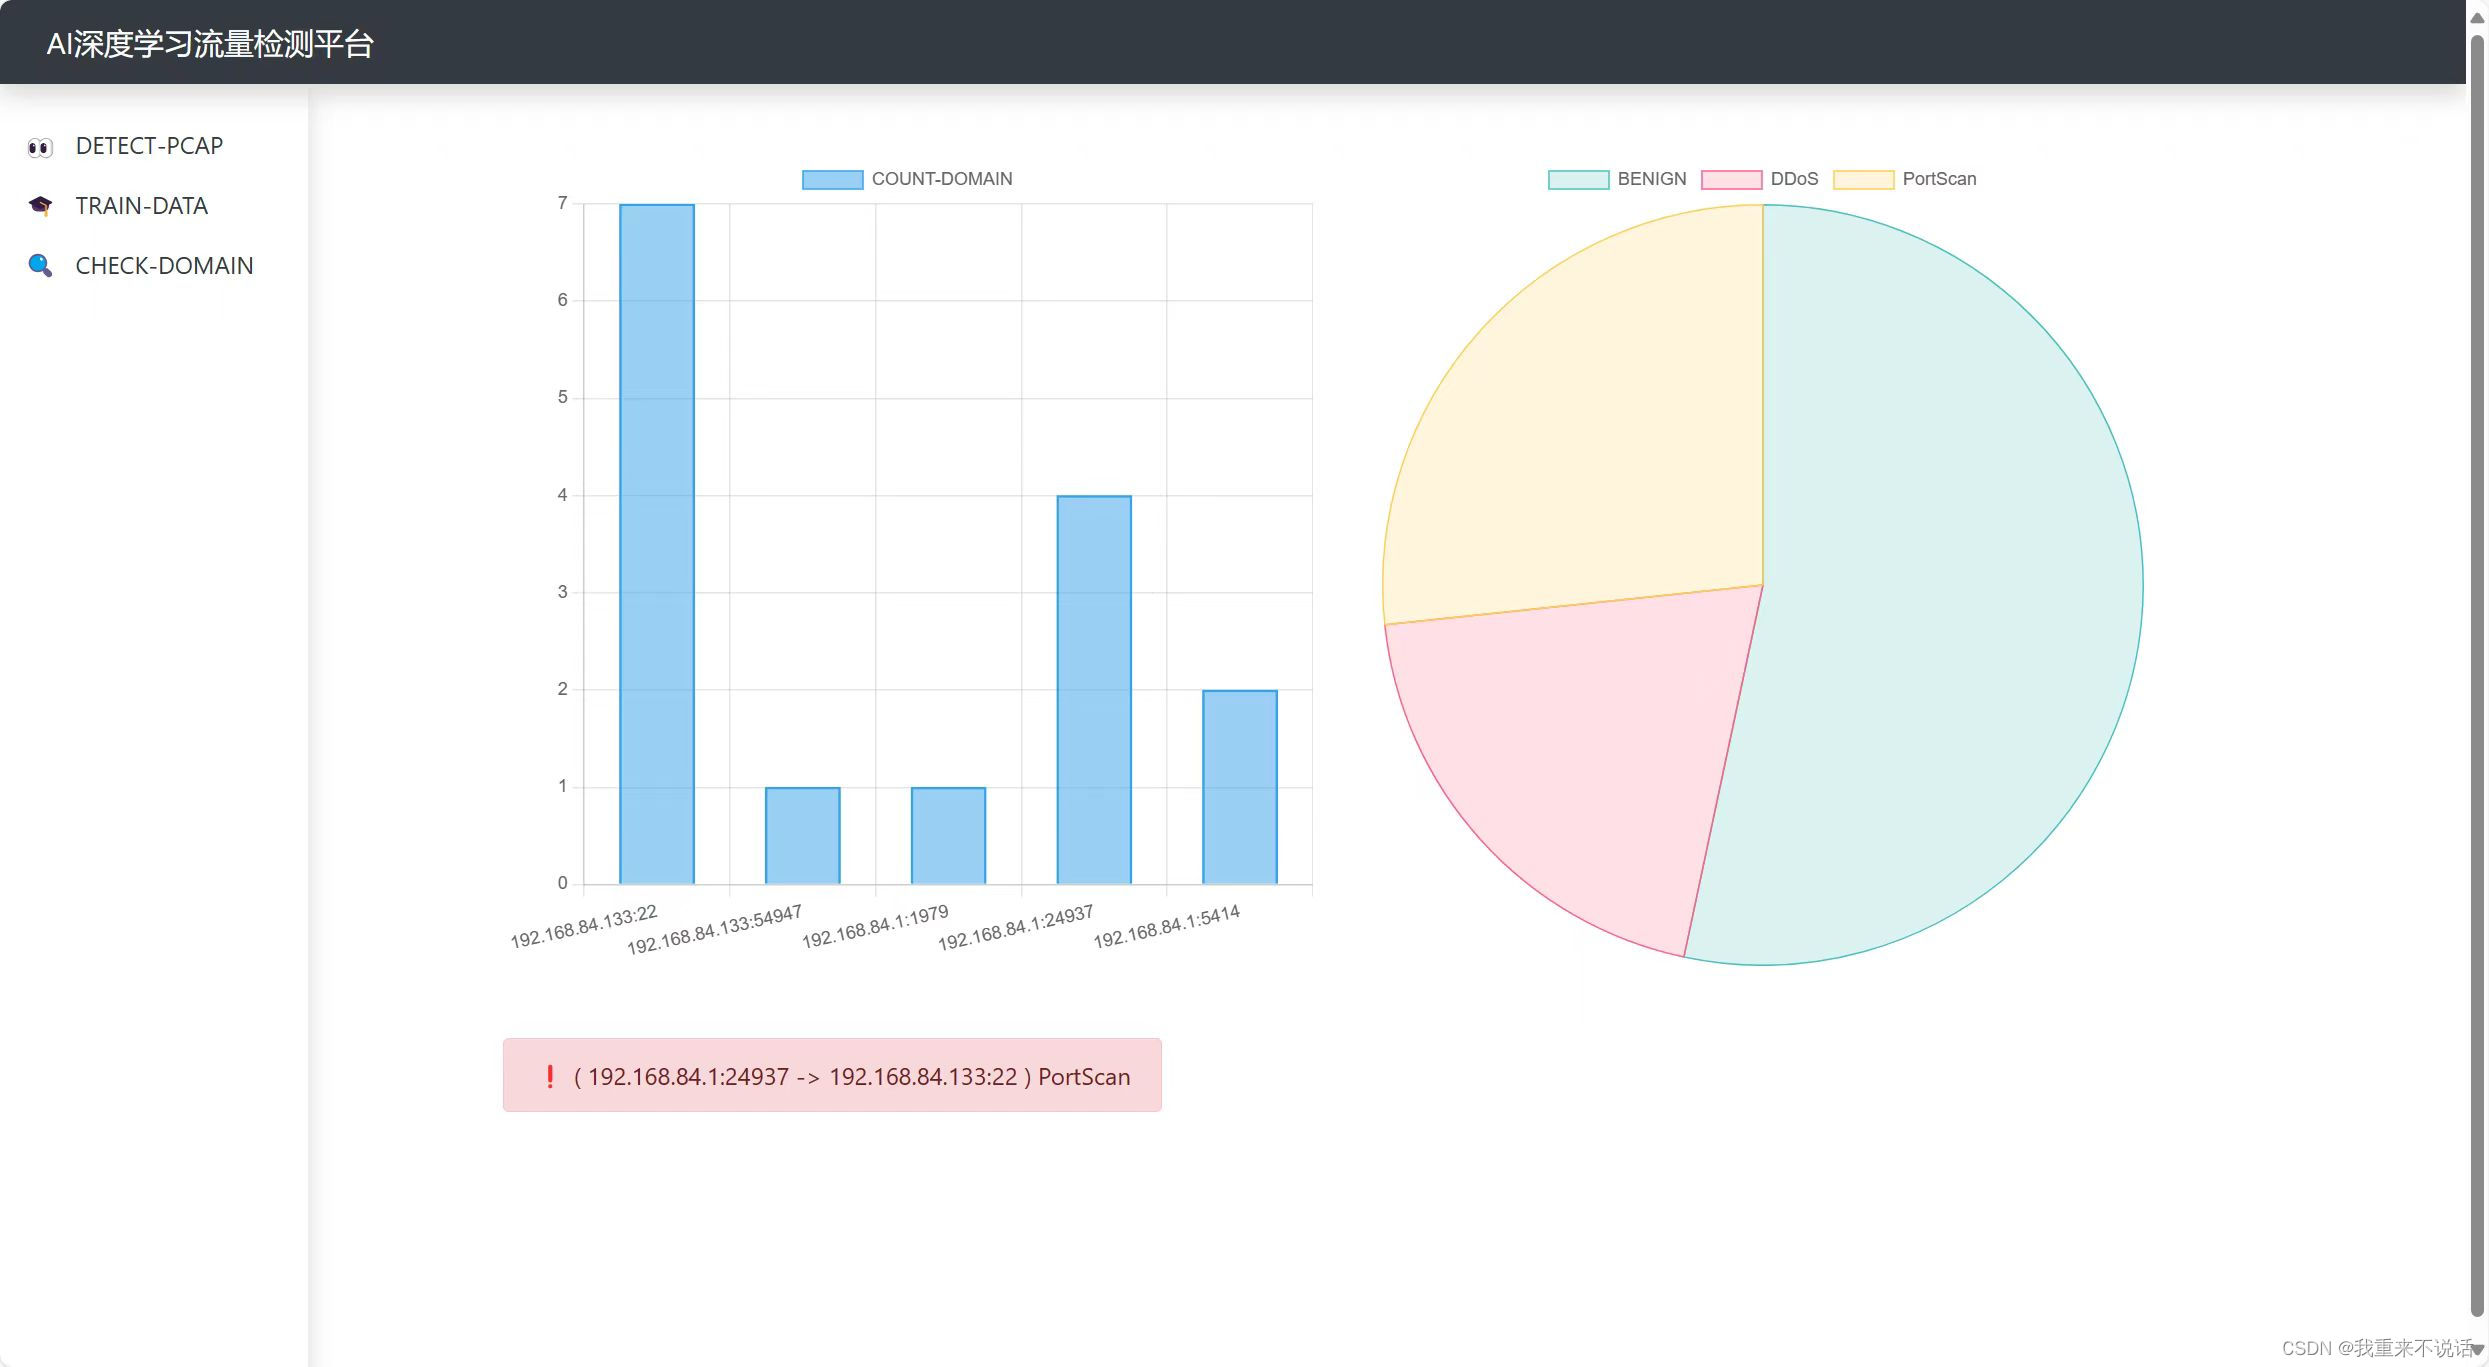Screen dimensions: 2489x1367
Task: Click the 192.168.84.1:1979 axis label
Action: coord(875,927)
